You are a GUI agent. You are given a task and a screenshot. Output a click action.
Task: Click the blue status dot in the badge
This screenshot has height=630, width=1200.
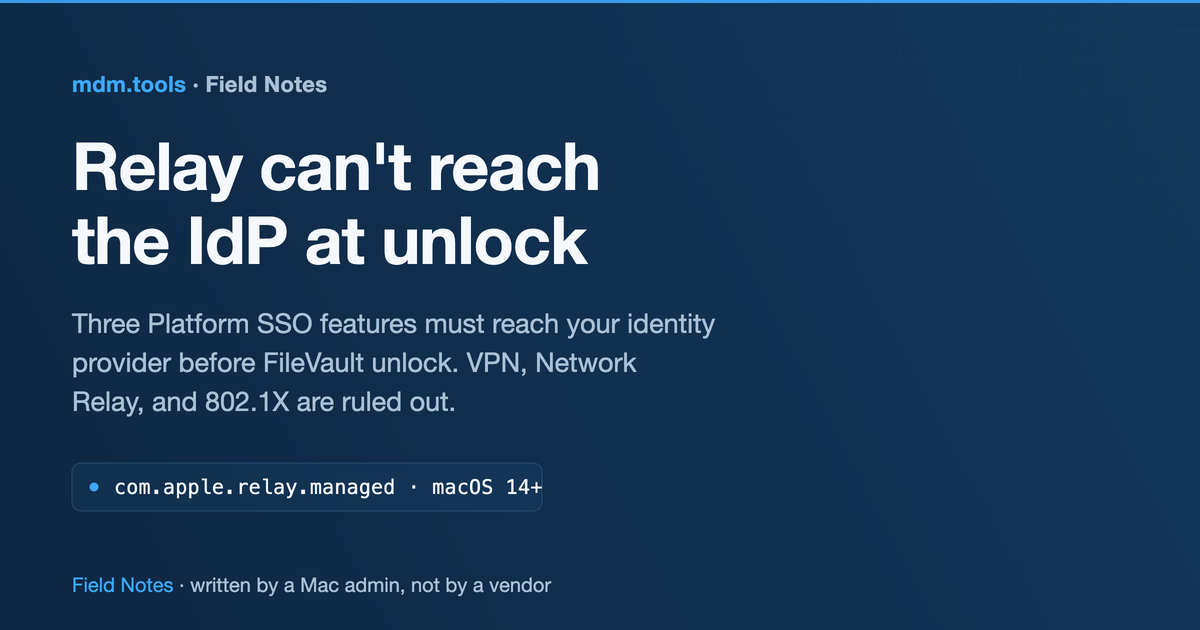click(94, 487)
